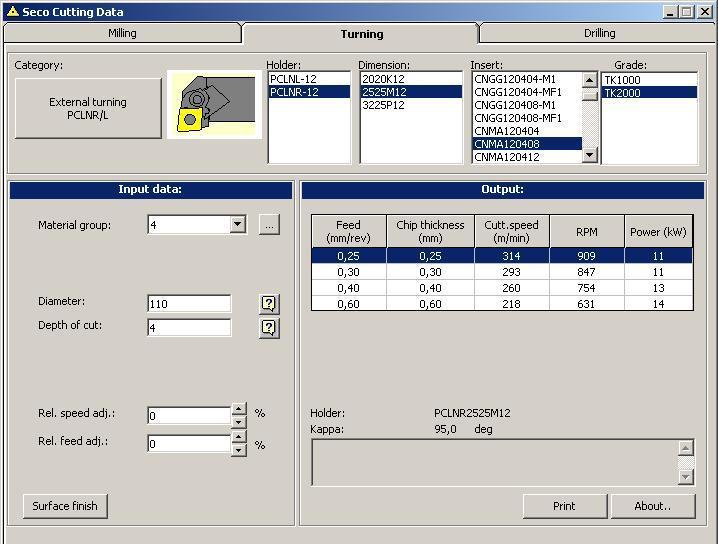The image size is (718, 544).
Task: Click the Cutt.speed column header
Action: pos(511,232)
